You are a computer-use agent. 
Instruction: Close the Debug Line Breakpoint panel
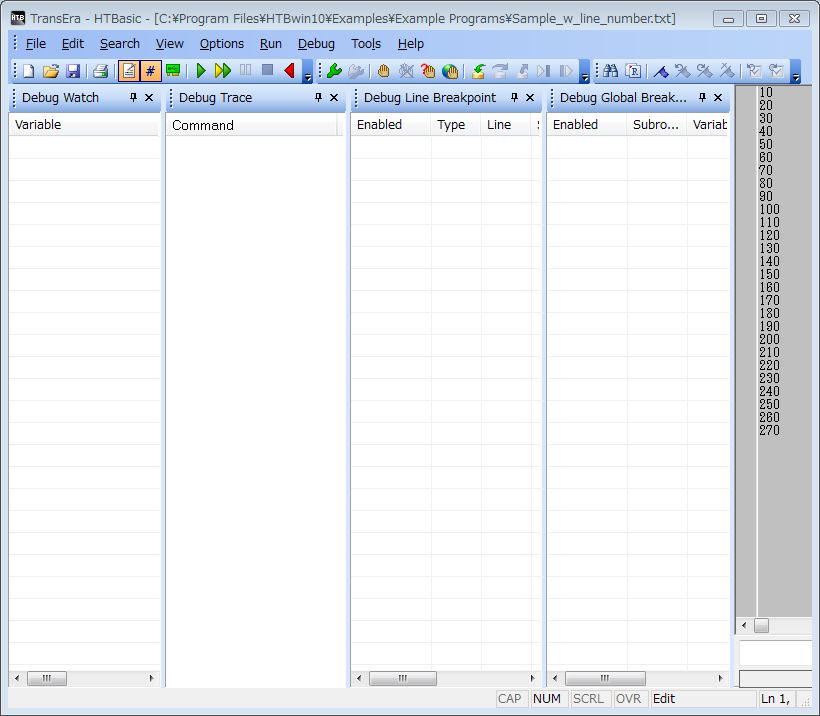point(530,97)
